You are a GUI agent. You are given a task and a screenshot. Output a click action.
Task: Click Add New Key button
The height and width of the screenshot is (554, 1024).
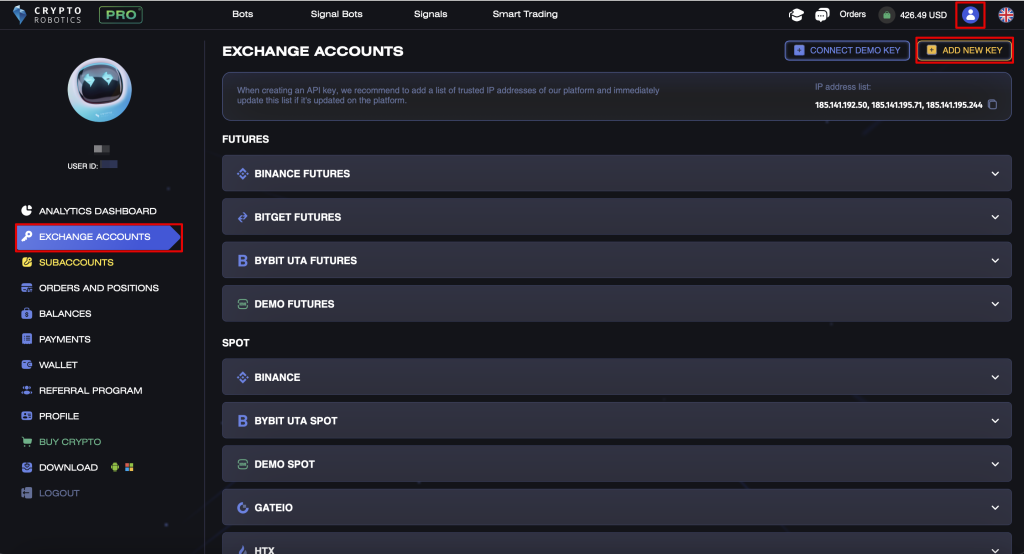point(965,50)
